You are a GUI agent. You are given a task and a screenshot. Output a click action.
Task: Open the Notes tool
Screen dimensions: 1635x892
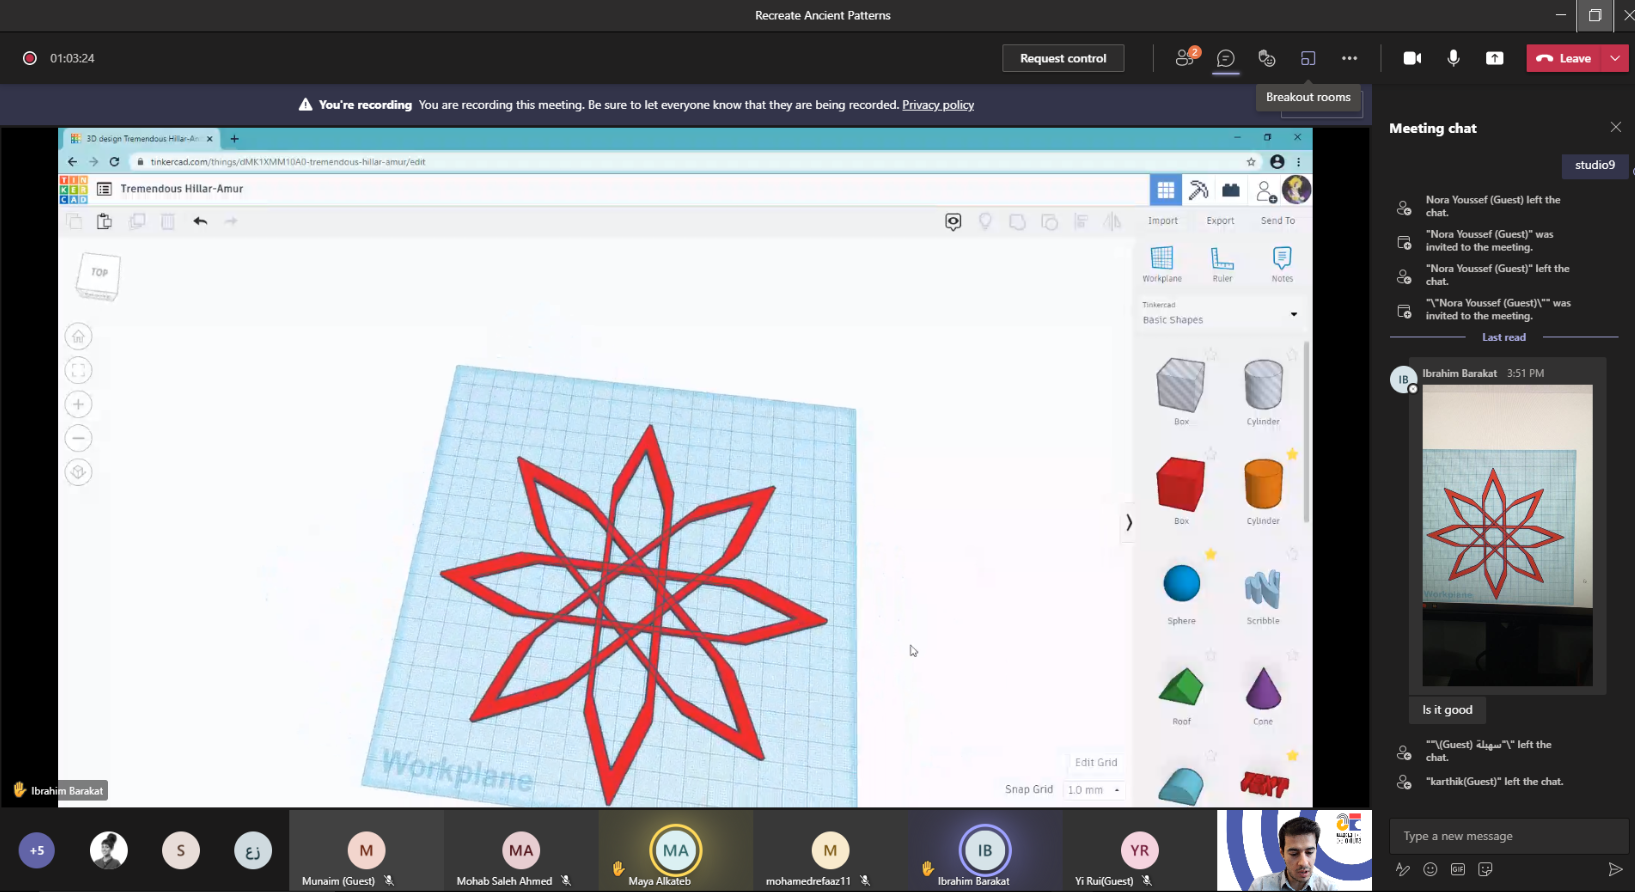point(1282,264)
